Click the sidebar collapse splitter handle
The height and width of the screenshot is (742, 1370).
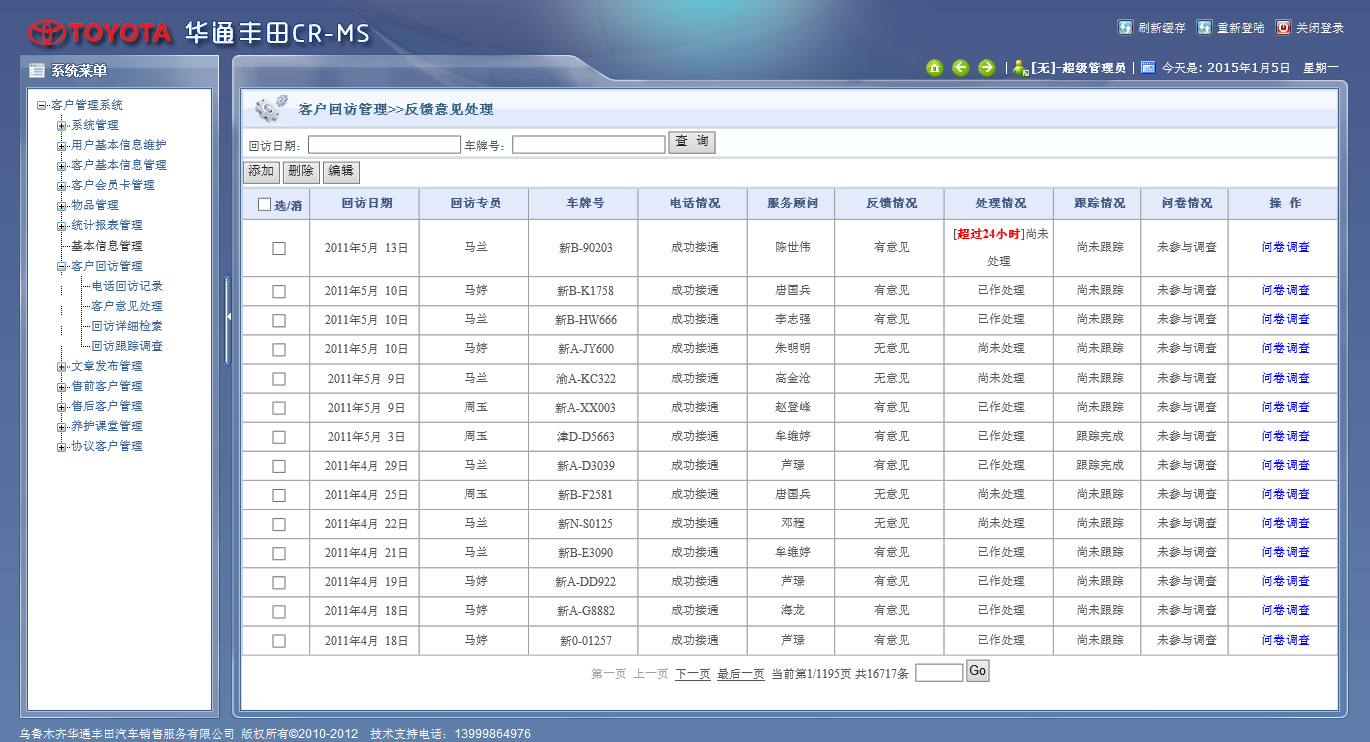[x=228, y=316]
